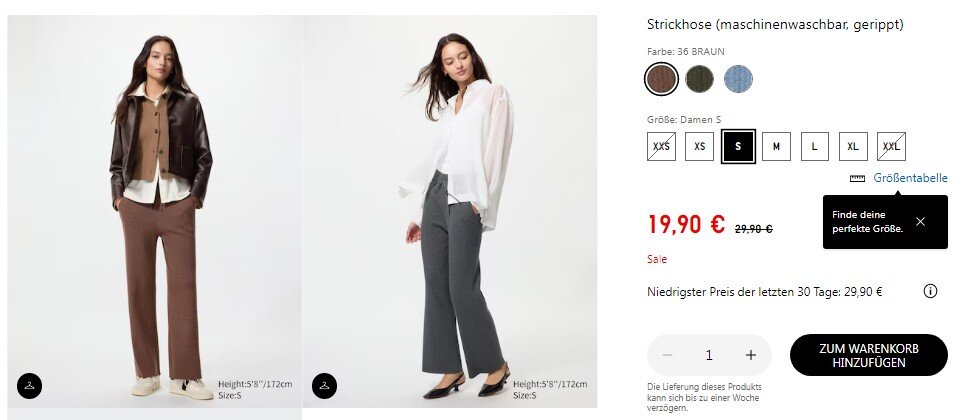Image resolution: width=974 pixels, height=420 pixels.
Task: Choose size M
Action: [x=776, y=147]
